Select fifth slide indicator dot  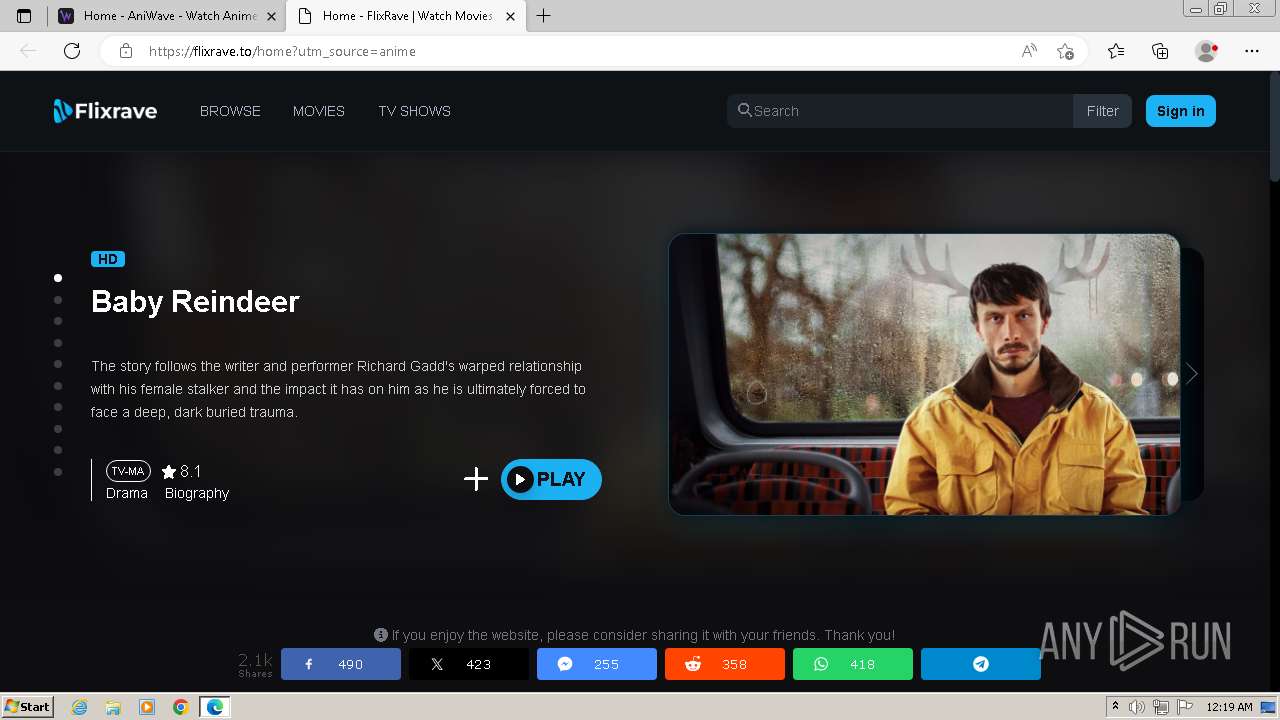[x=58, y=364]
